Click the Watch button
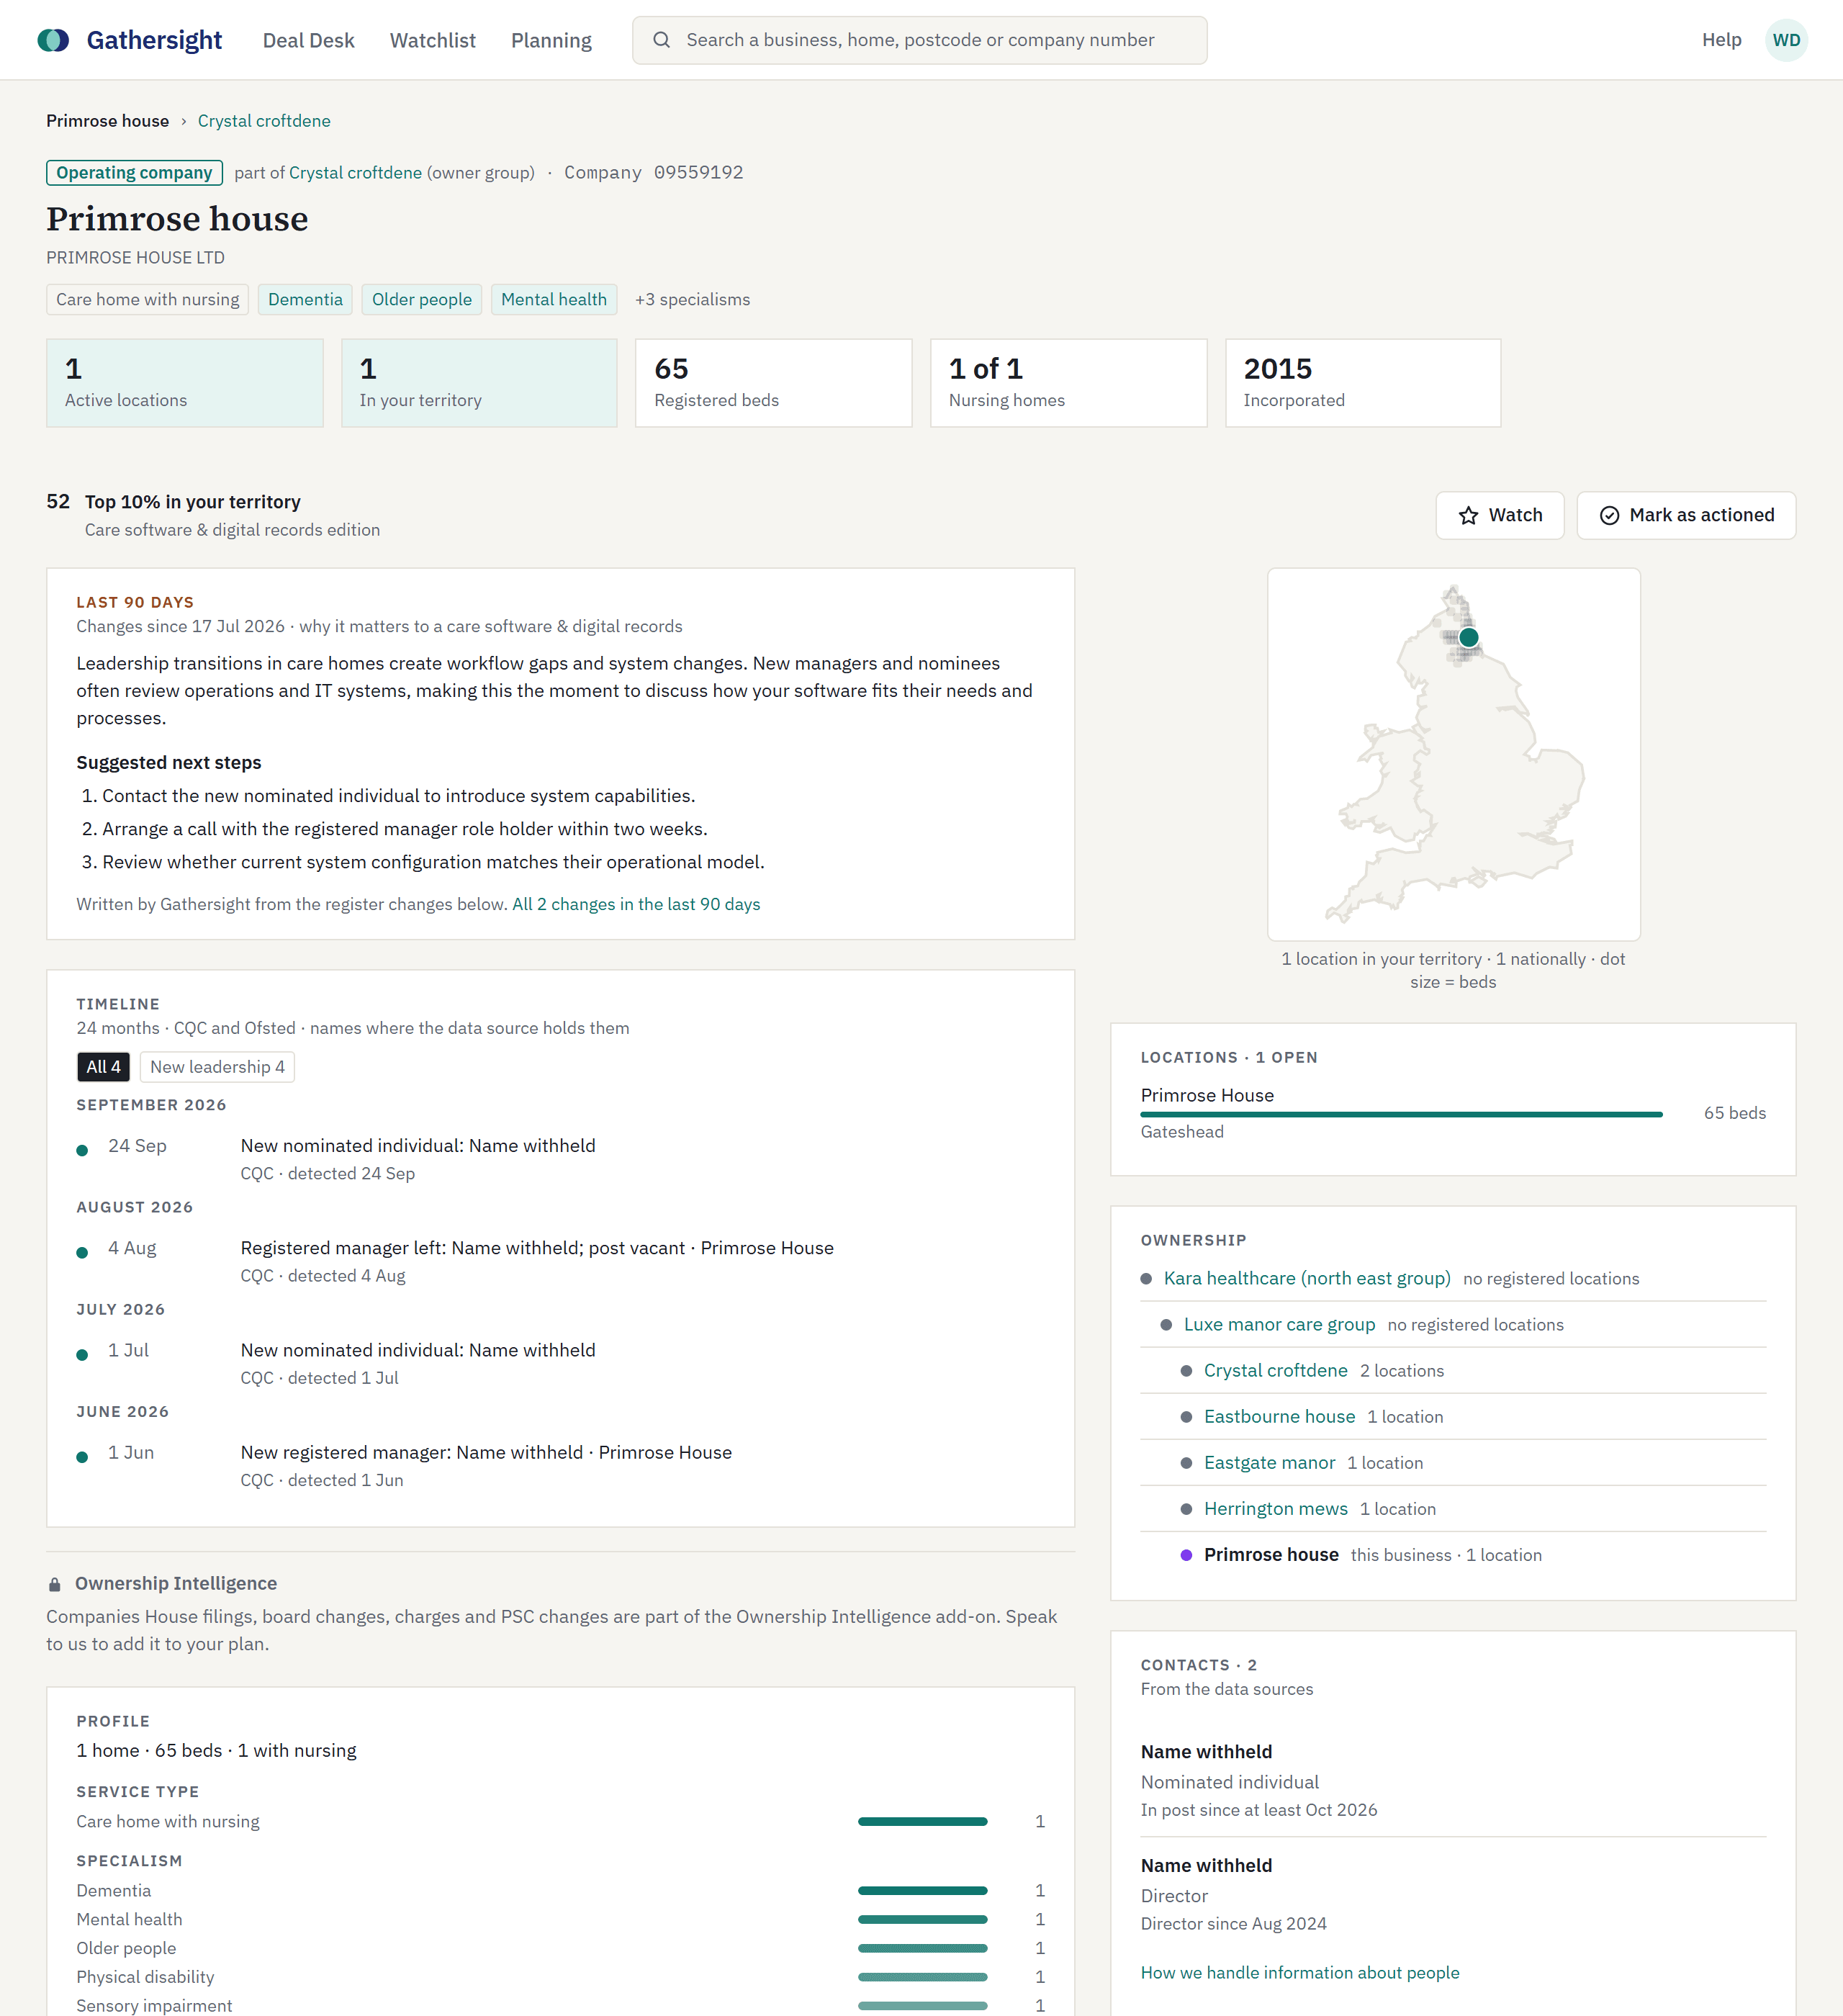This screenshot has width=1843, height=2016. click(1499, 515)
